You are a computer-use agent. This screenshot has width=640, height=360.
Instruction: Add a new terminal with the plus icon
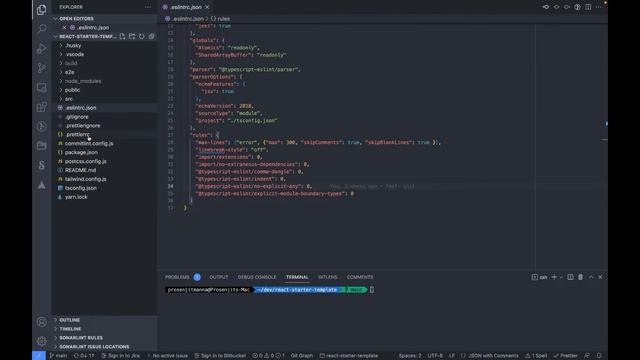coord(554,277)
